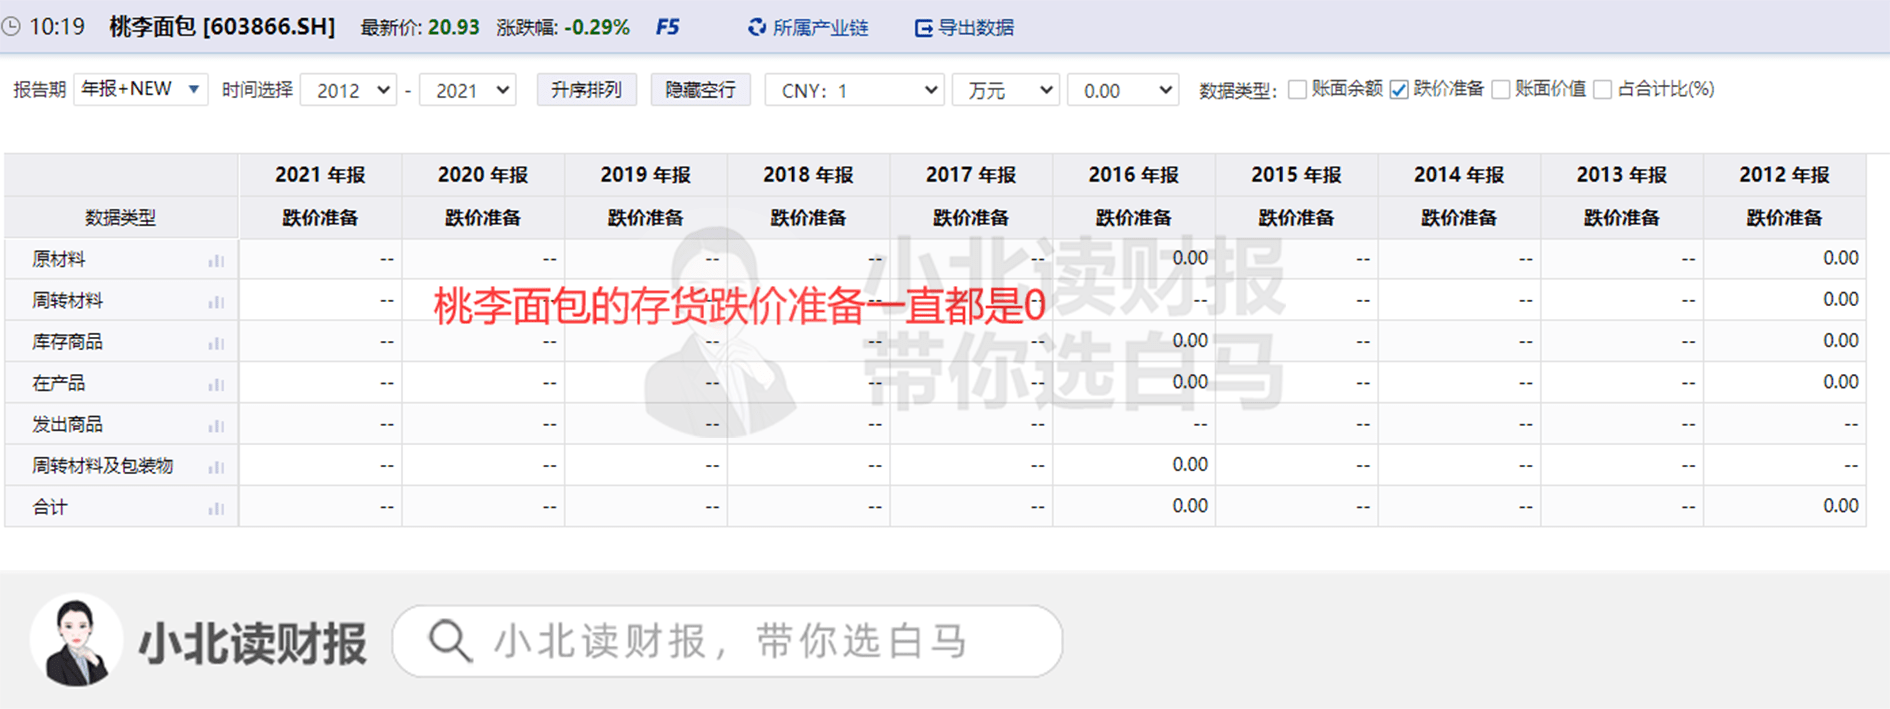Select the 周转材料 row label
The height and width of the screenshot is (709, 1890).
click(x=68, y=301)
